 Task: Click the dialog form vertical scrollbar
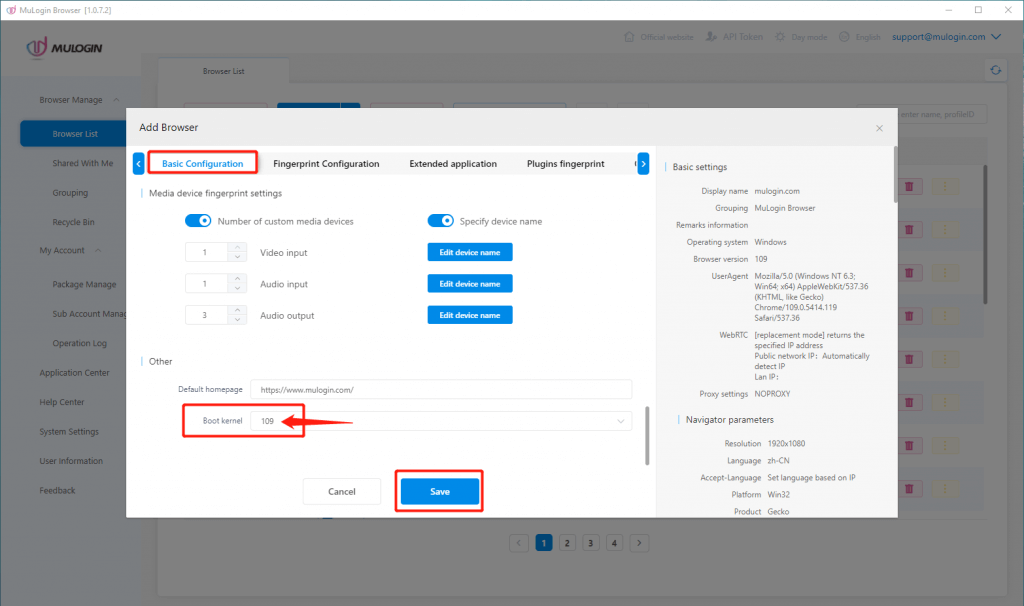pos(647,436)
